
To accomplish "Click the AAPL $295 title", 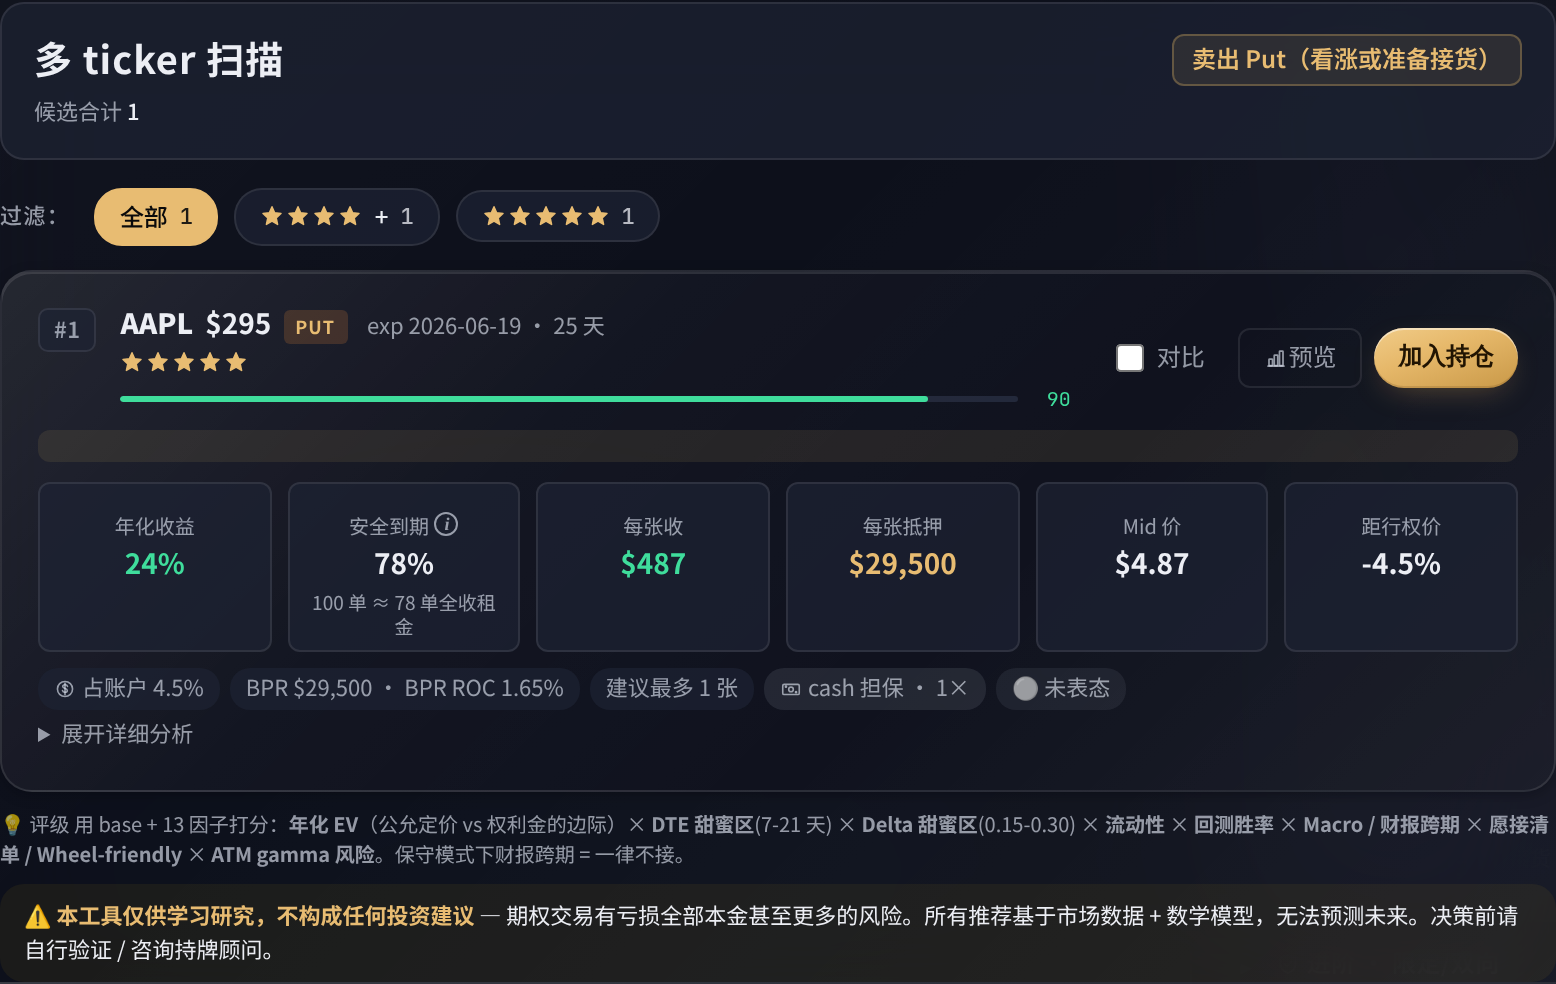I will 195,324.
